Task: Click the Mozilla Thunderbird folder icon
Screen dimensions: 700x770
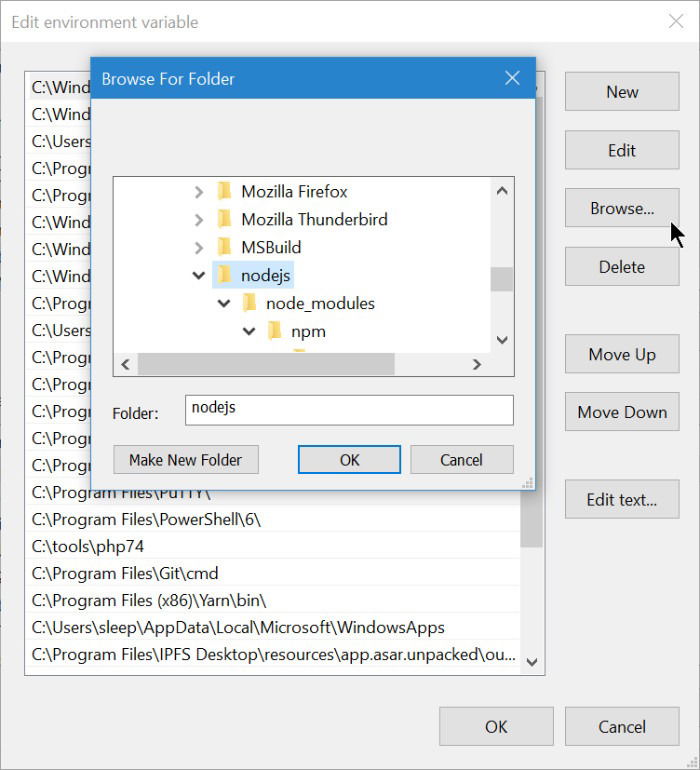Action: pos(224,219)
